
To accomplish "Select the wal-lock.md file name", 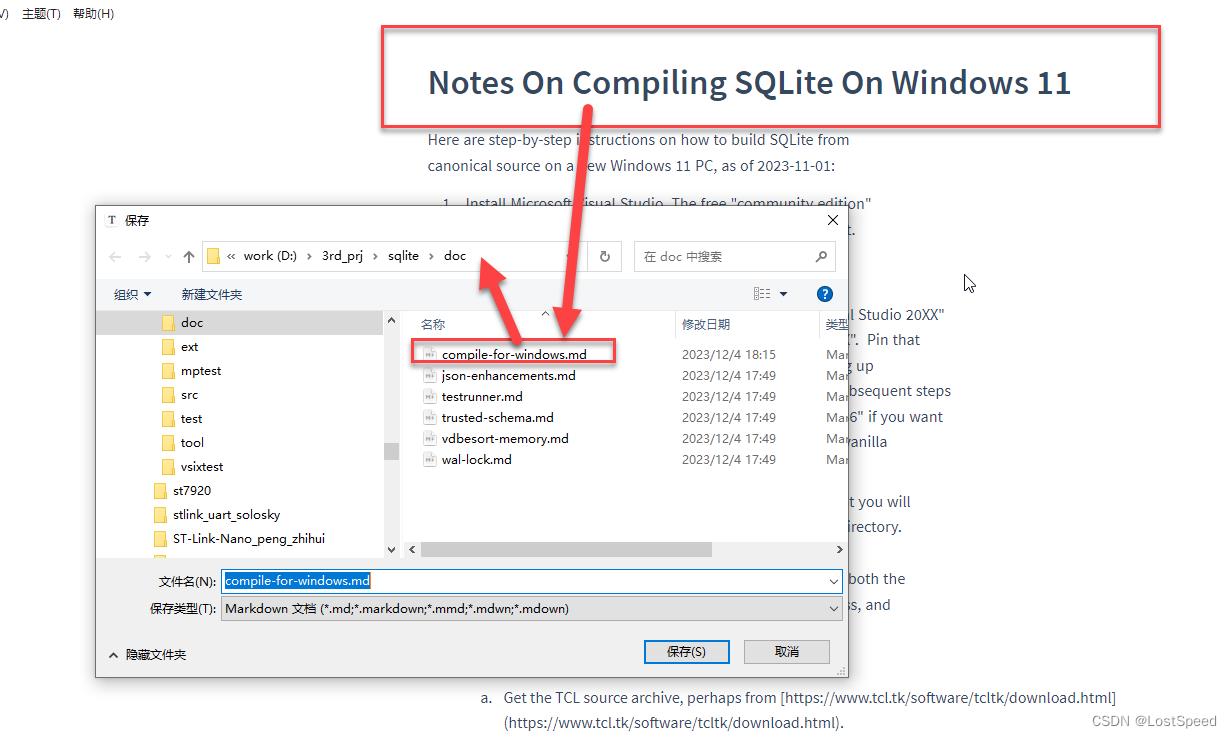I will [x=477, y=459].
